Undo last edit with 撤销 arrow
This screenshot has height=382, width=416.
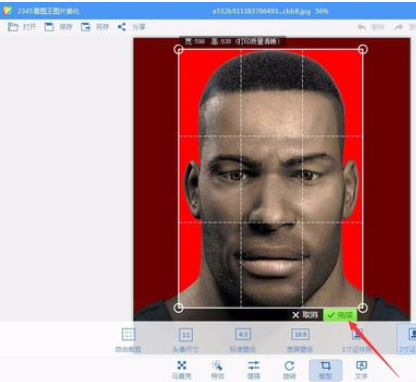click(x=371, y=27)
